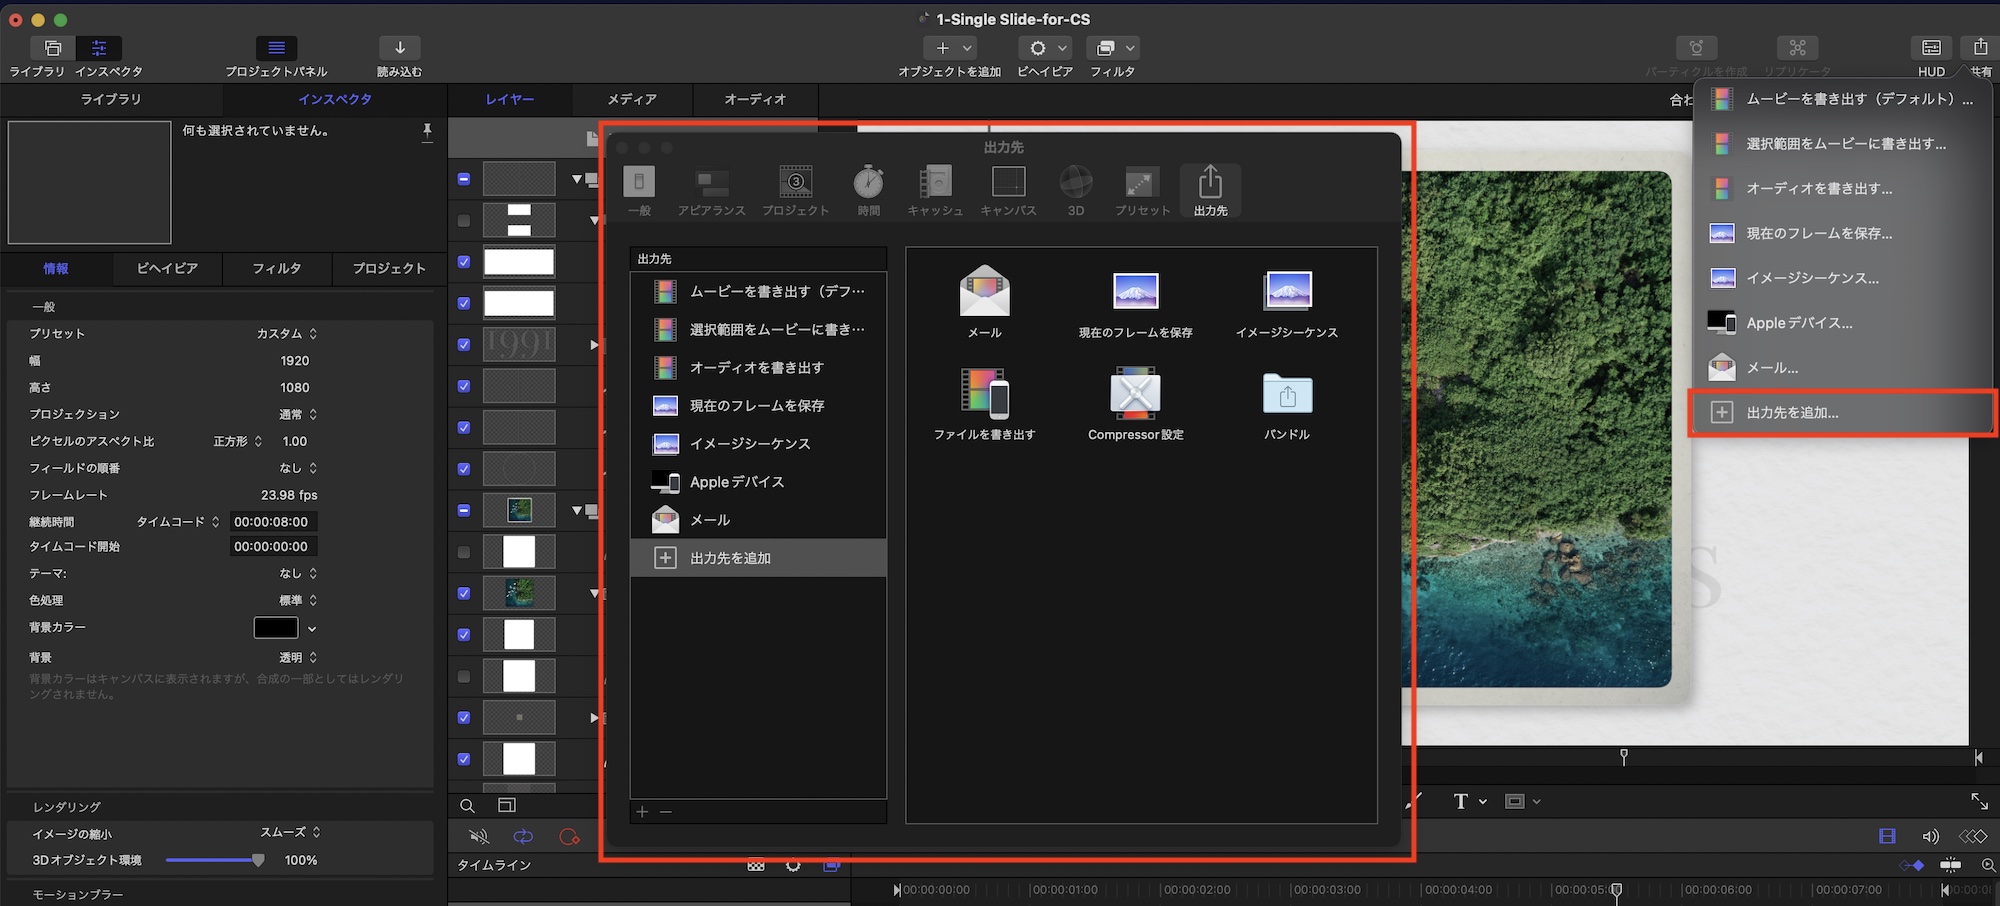Image resolution: width=2000 pixels, height=906 pixels.
Task: Expand the 1991 layer disclosure triangle
Action: [595, 344]
